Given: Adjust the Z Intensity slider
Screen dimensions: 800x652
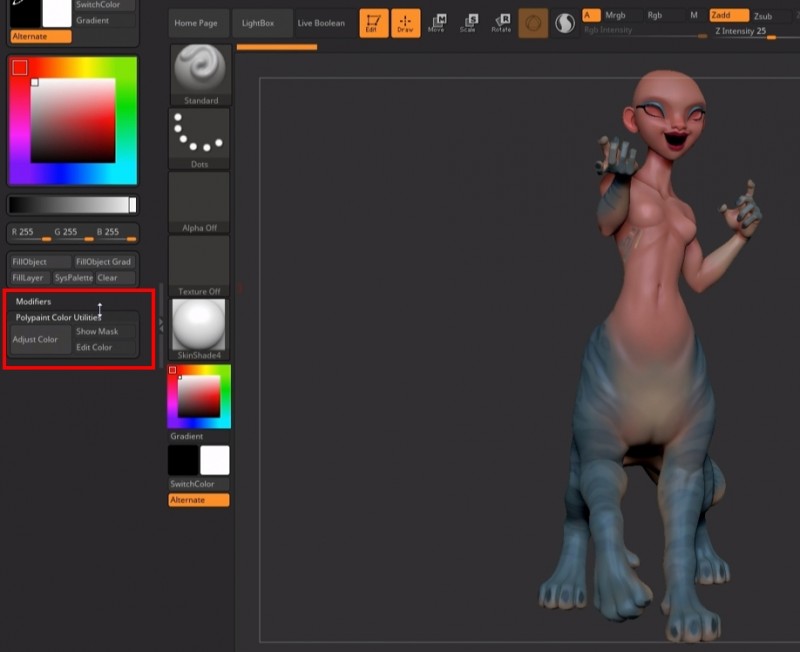Looking at the screenshot, I should coord(757,33).
